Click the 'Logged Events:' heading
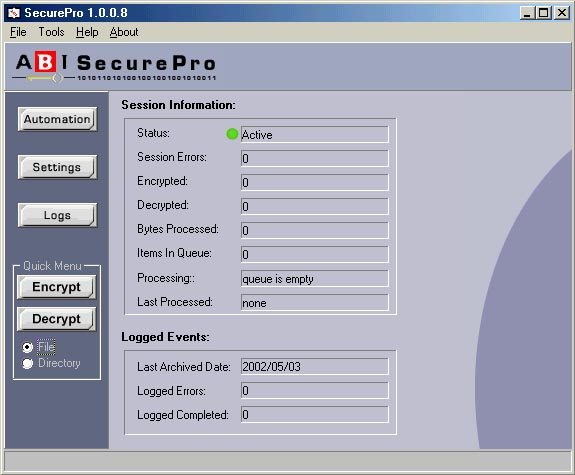This screenshot has height=475, width=575. coord(165,337)
